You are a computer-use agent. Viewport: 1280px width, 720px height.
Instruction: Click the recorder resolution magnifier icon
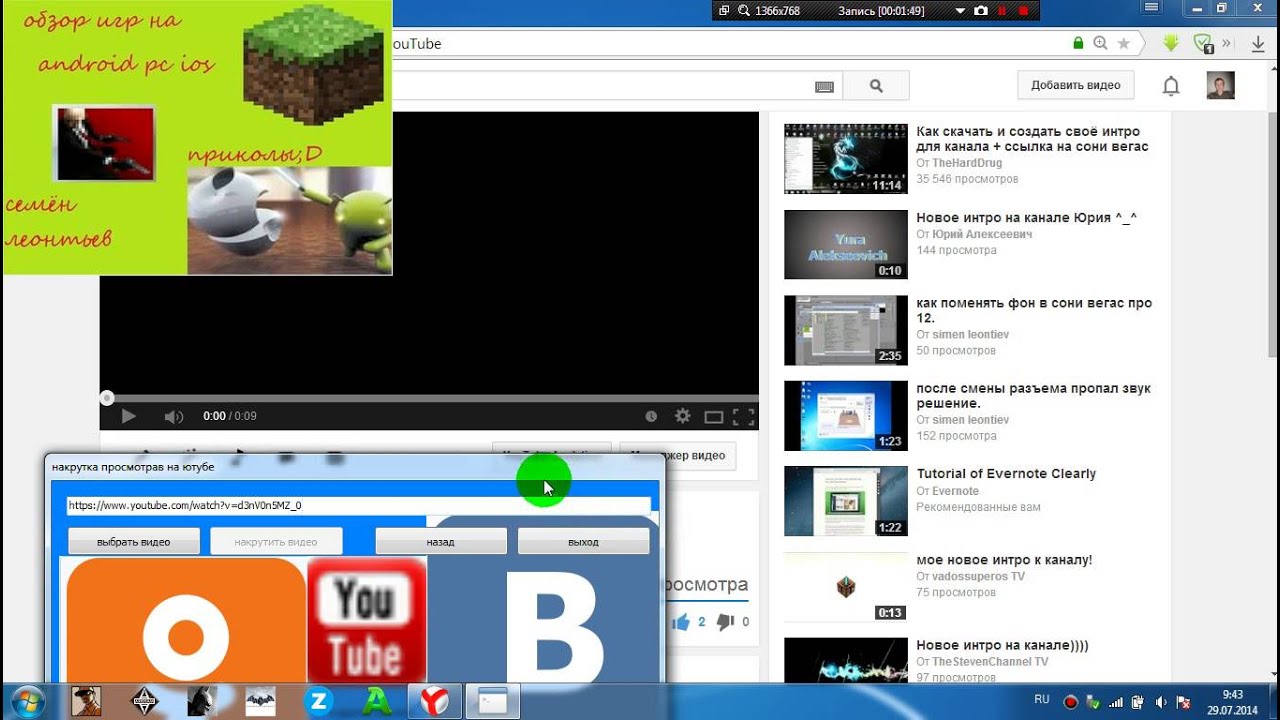(x=743, y=10)
